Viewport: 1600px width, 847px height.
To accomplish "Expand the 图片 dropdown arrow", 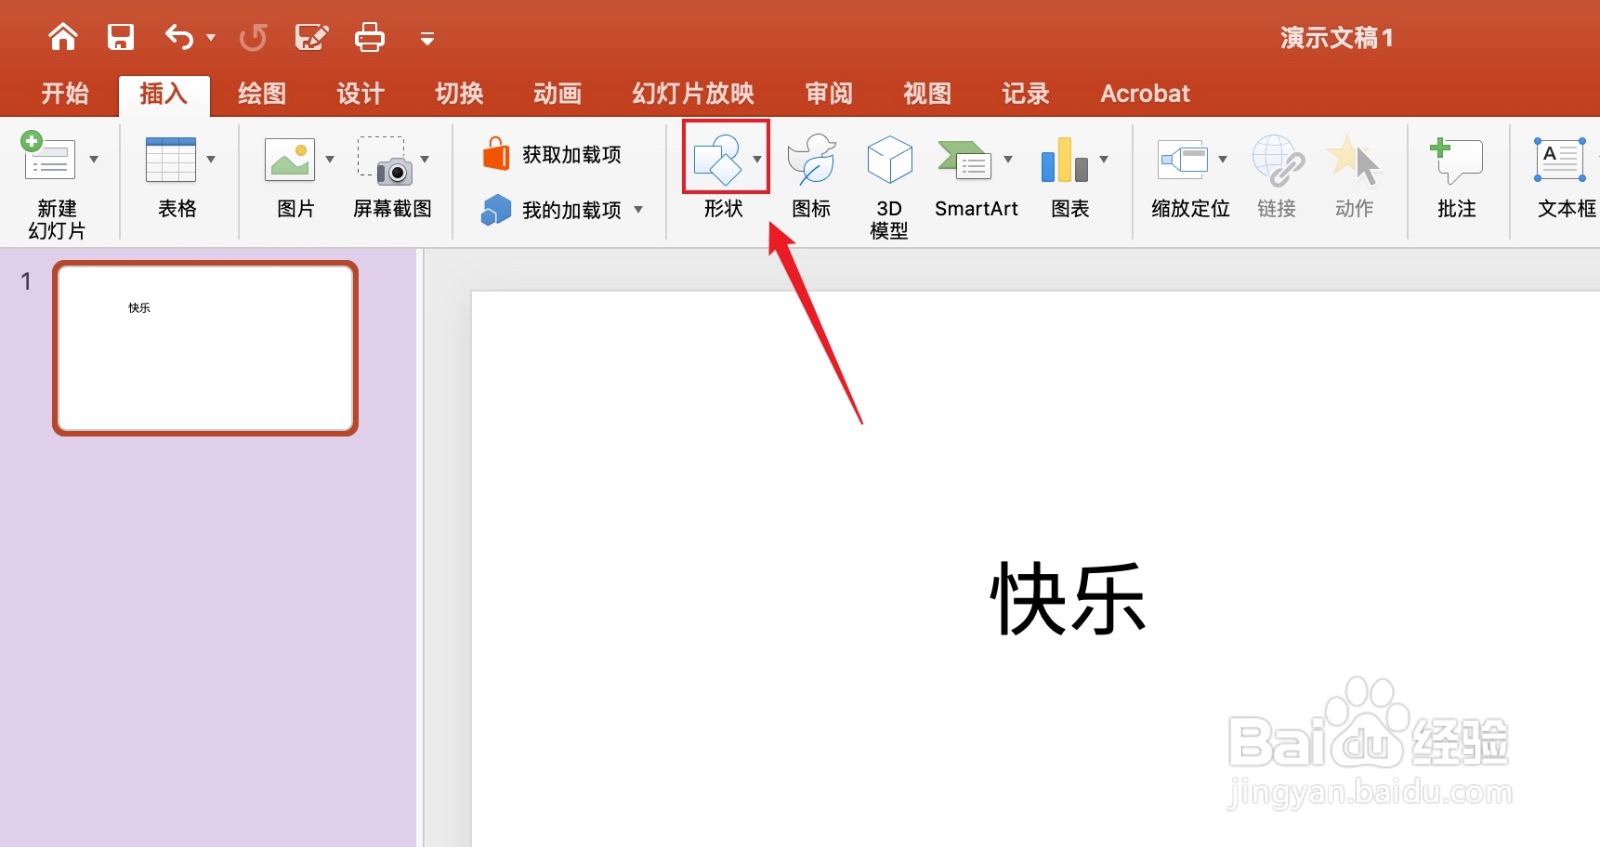I will point(330,159).
